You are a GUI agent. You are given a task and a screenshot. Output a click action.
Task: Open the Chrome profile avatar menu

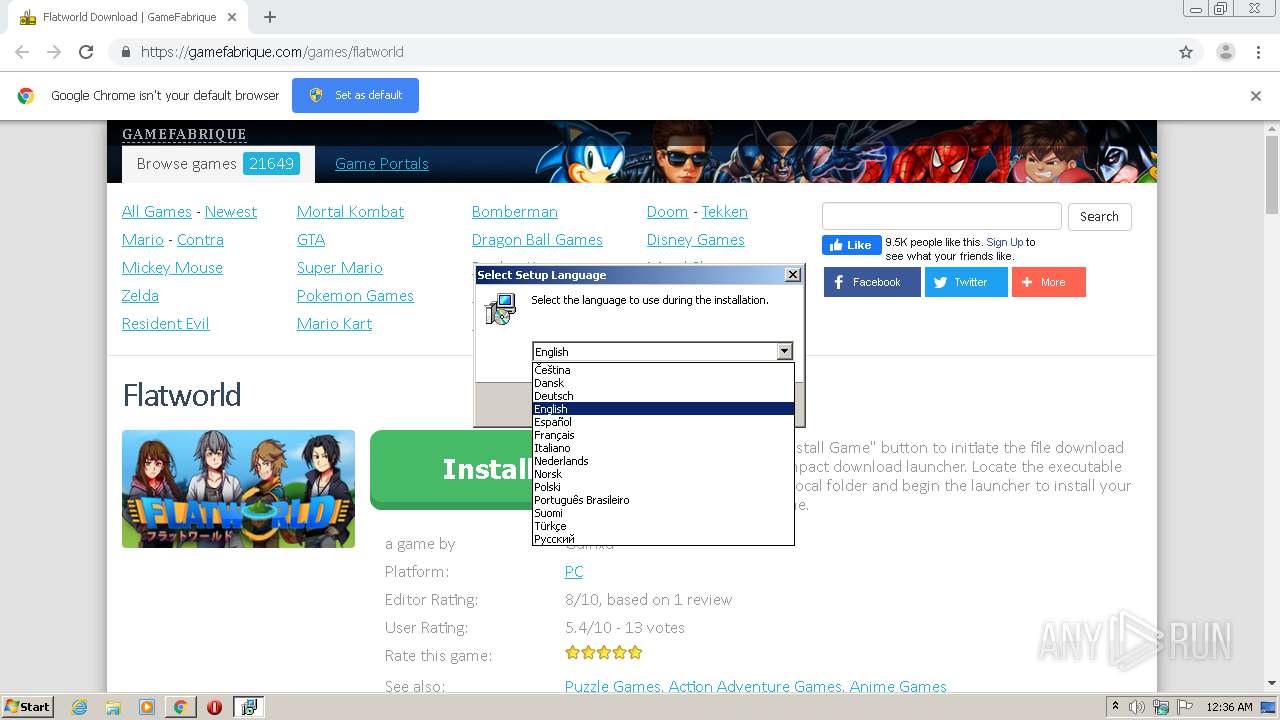(x=1225, y=52)
